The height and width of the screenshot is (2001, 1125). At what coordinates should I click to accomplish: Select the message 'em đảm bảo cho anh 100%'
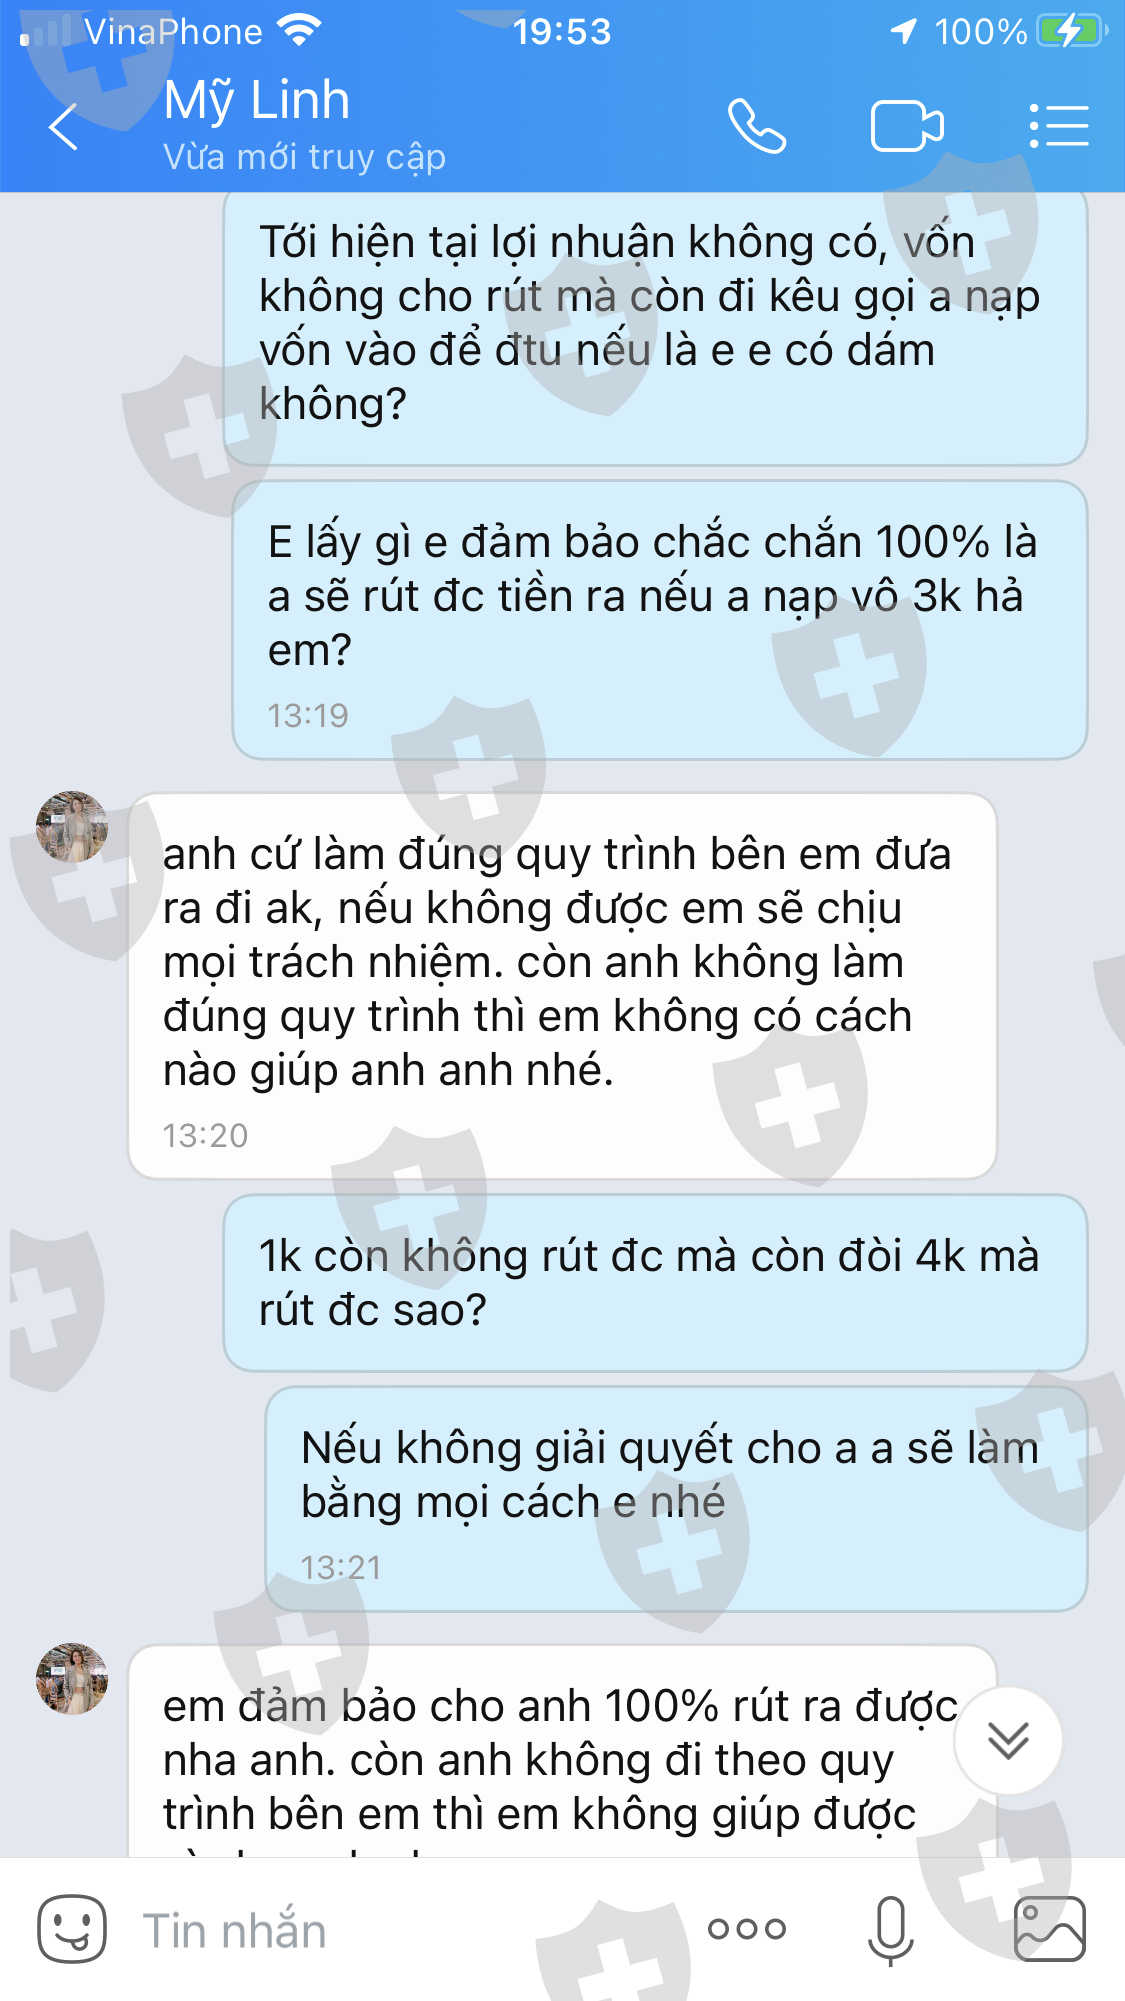tap(563, 1752)
